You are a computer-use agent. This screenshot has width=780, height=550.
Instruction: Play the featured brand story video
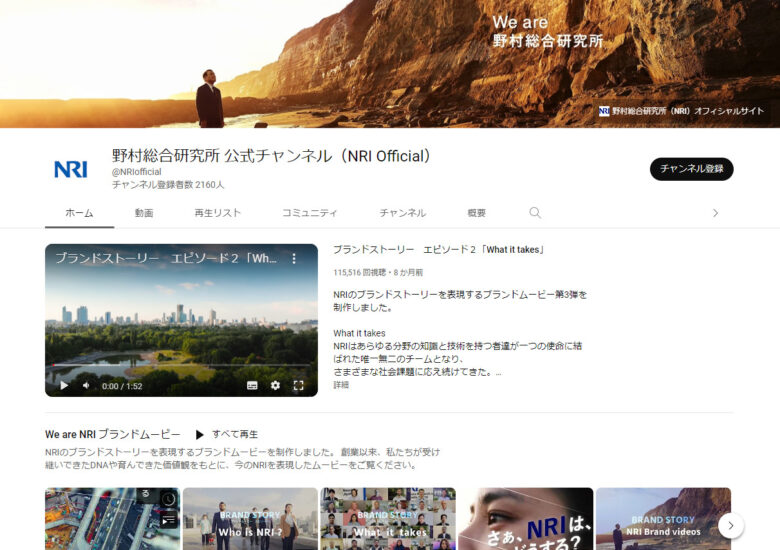(64, 385)
